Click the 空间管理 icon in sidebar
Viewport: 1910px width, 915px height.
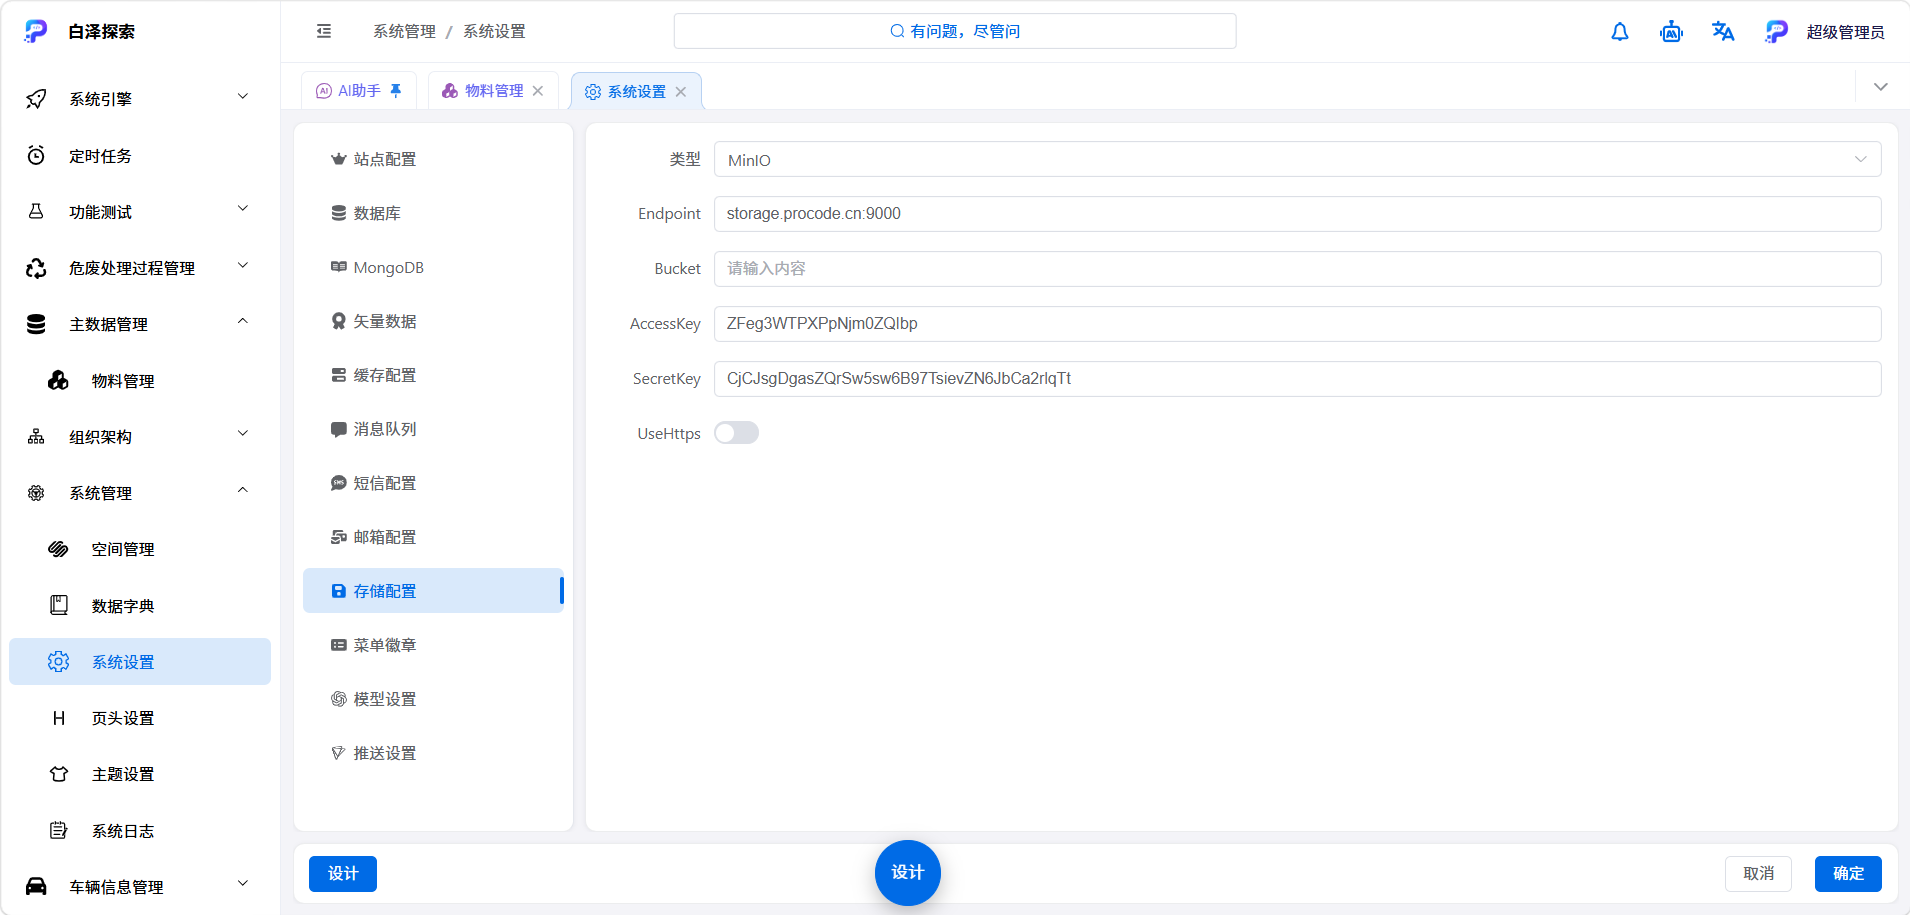pos(59,549)
